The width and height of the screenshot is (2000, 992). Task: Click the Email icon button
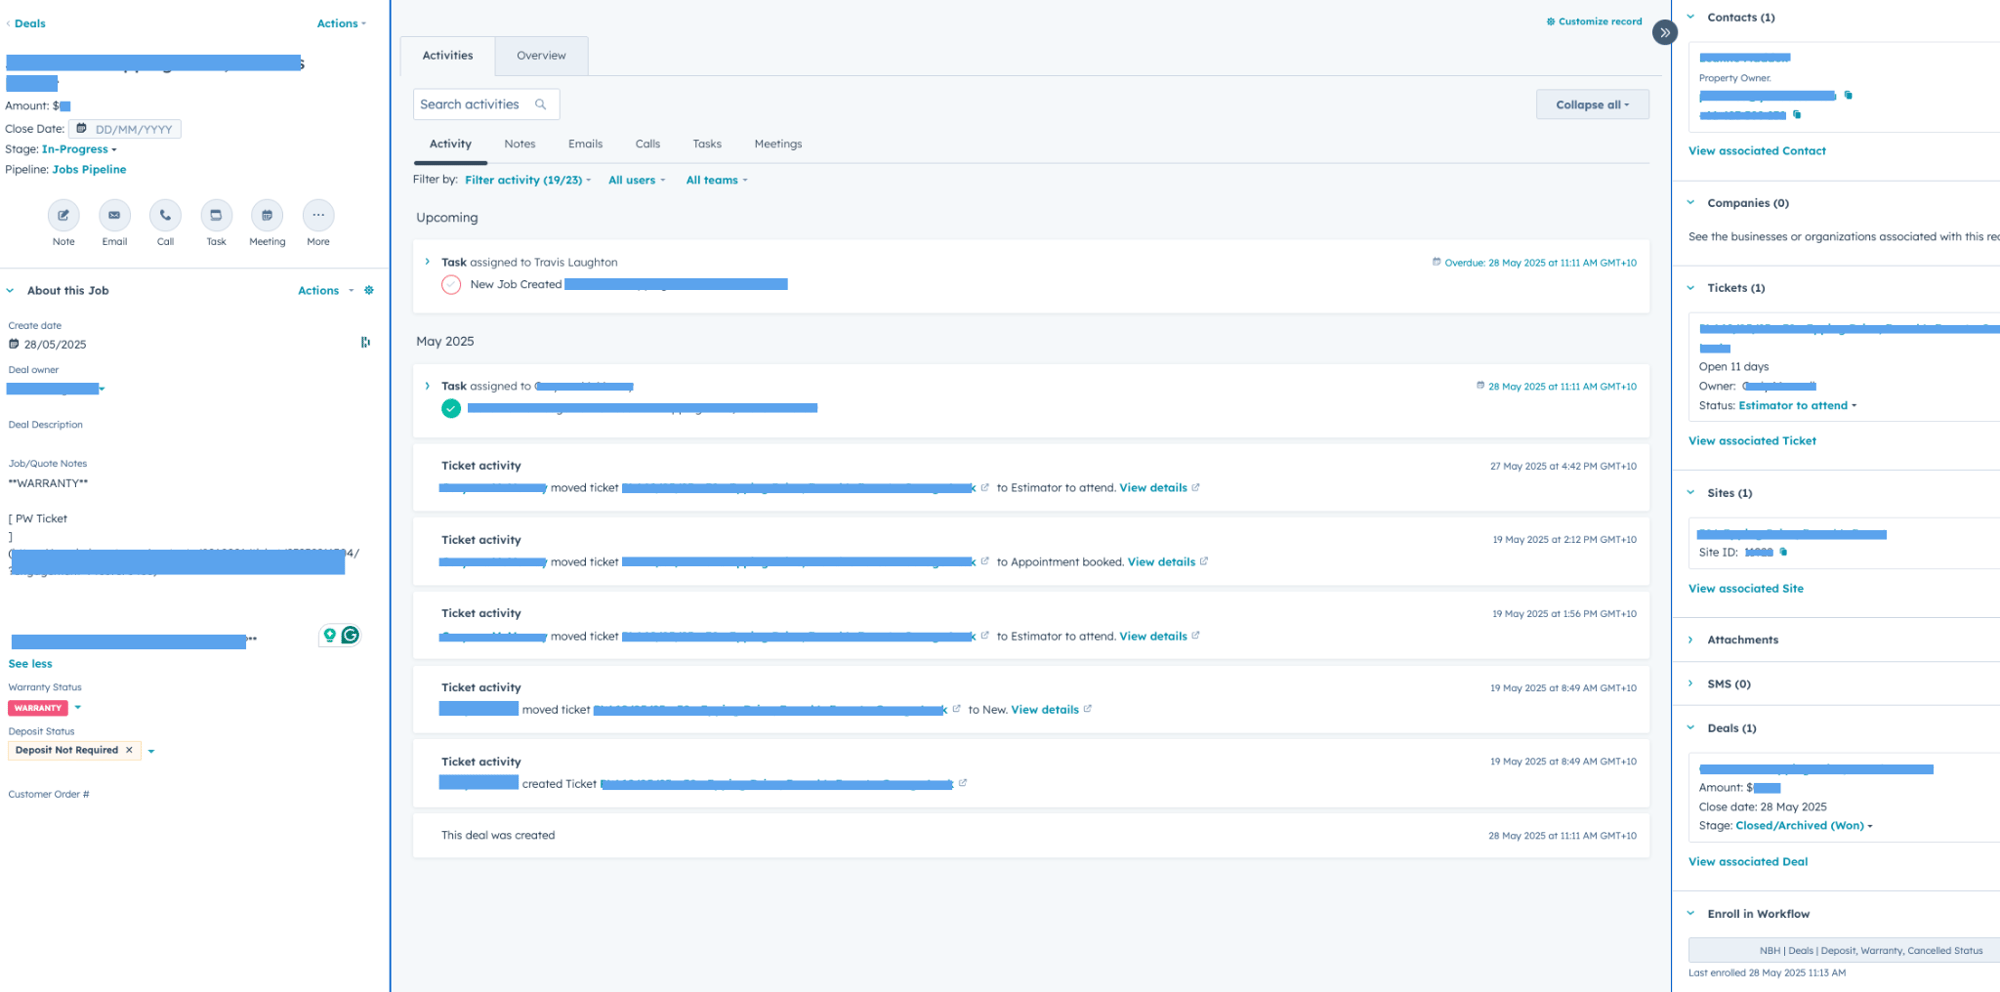click(114, 215)
